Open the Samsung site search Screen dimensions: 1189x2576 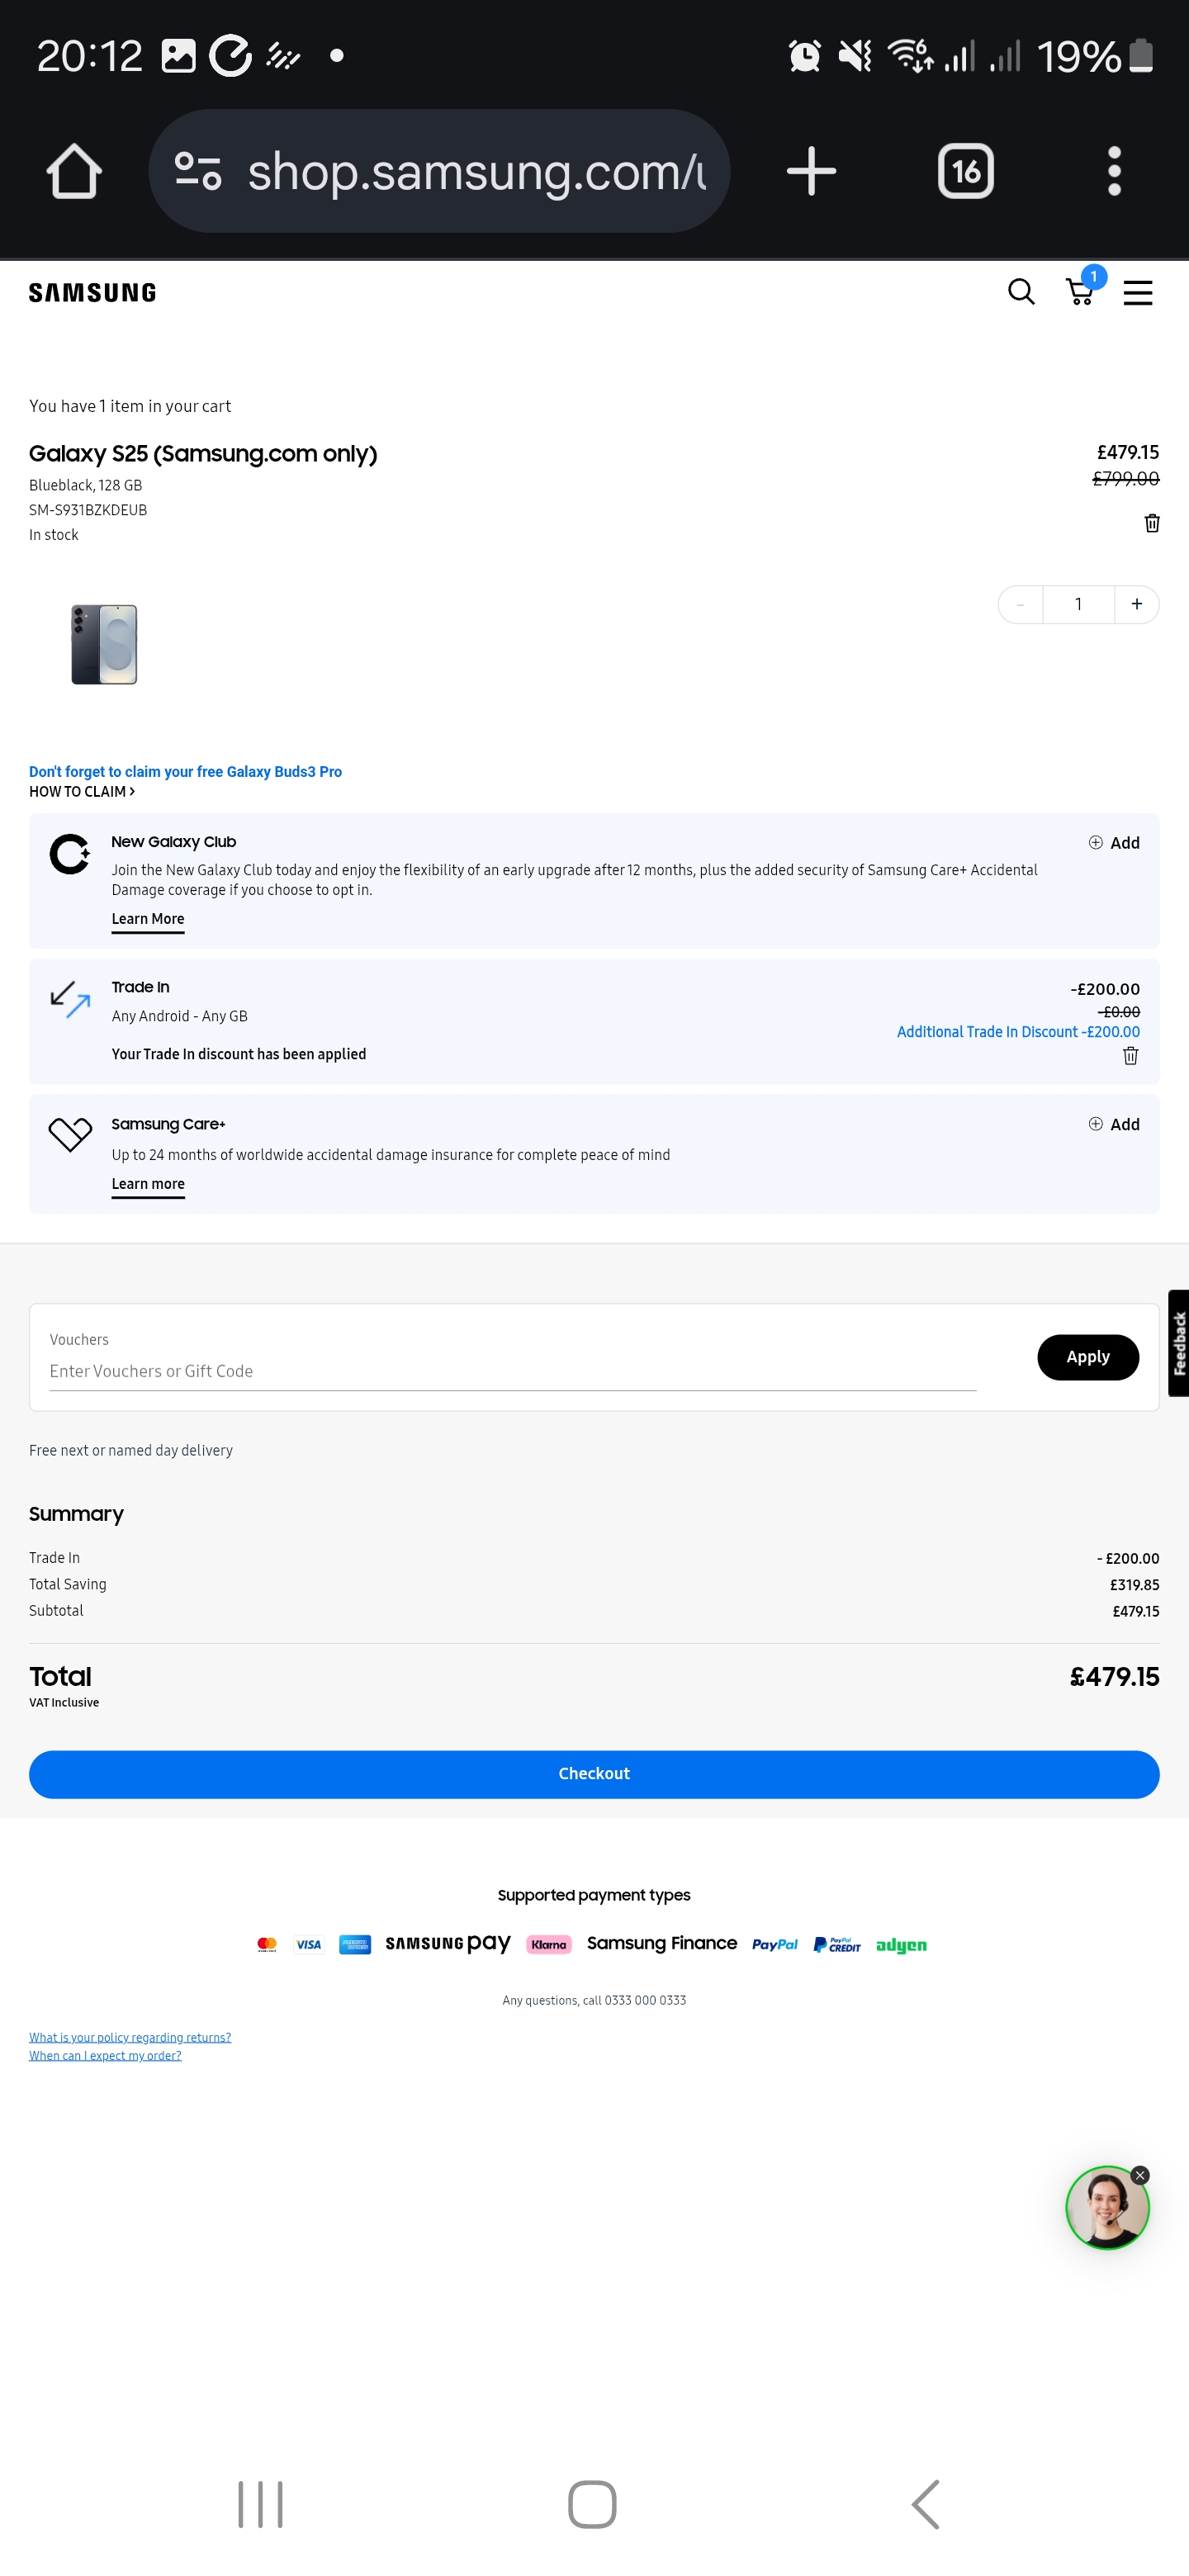pos(1020,292)
